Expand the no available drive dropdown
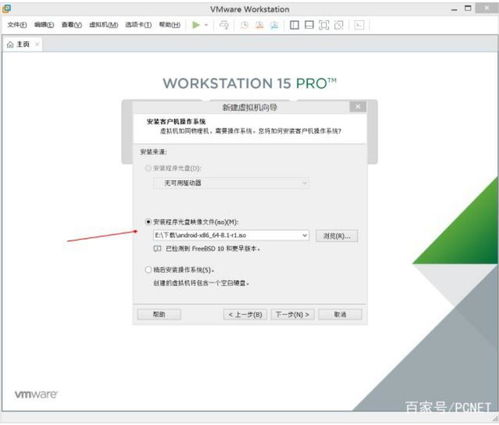499x425 pixels. point(304,183)
